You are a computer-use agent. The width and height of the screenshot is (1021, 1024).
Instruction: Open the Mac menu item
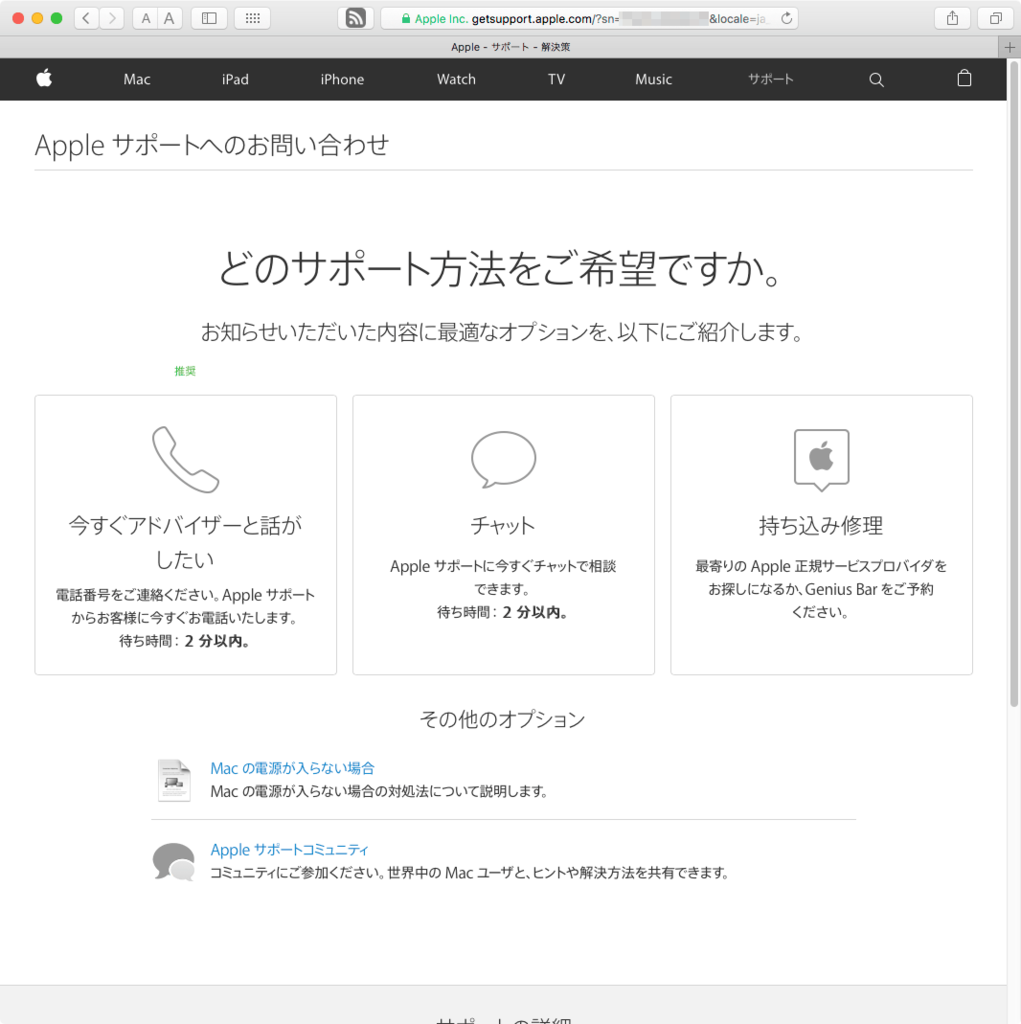point(137,79)
